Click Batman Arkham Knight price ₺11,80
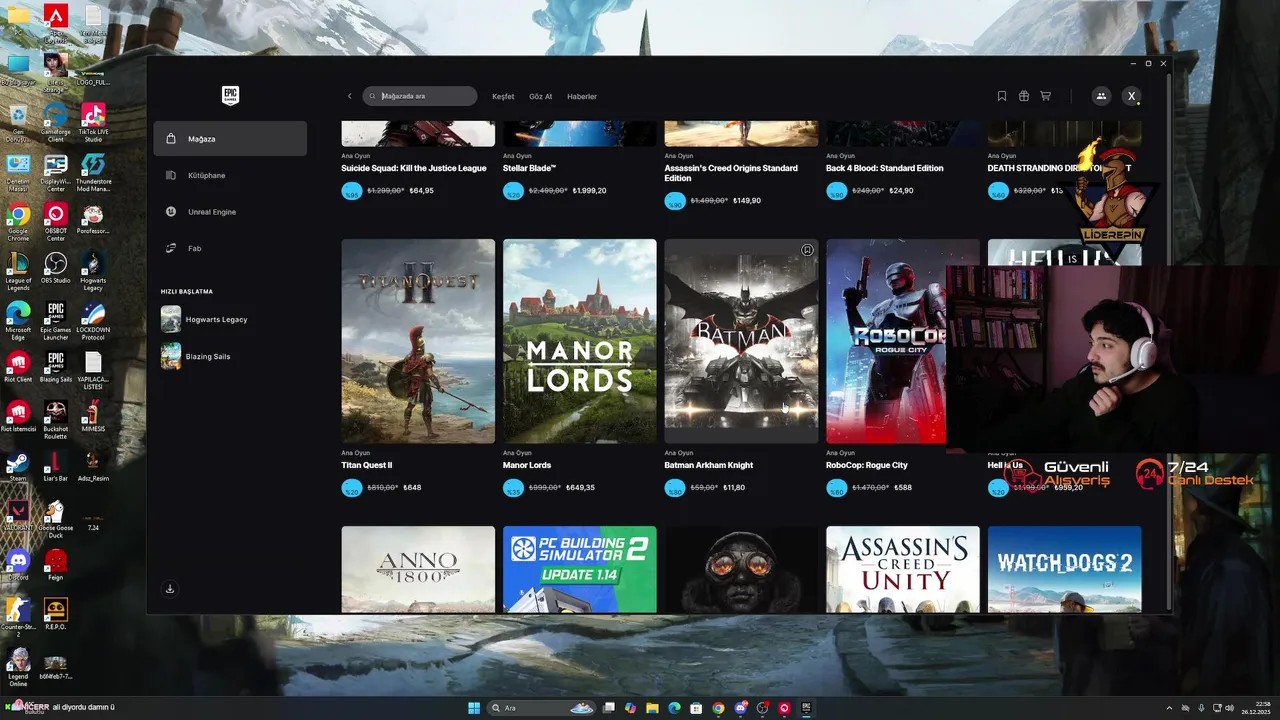 click(x=734, y=488)
